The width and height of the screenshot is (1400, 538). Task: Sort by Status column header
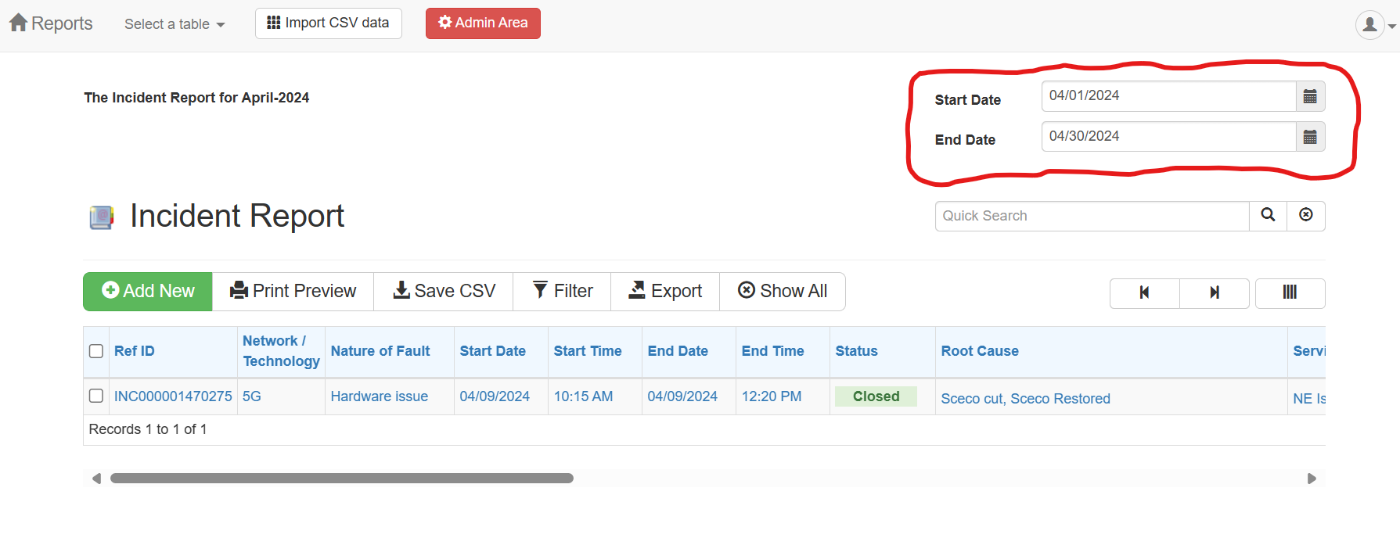(x=857, y=351)
